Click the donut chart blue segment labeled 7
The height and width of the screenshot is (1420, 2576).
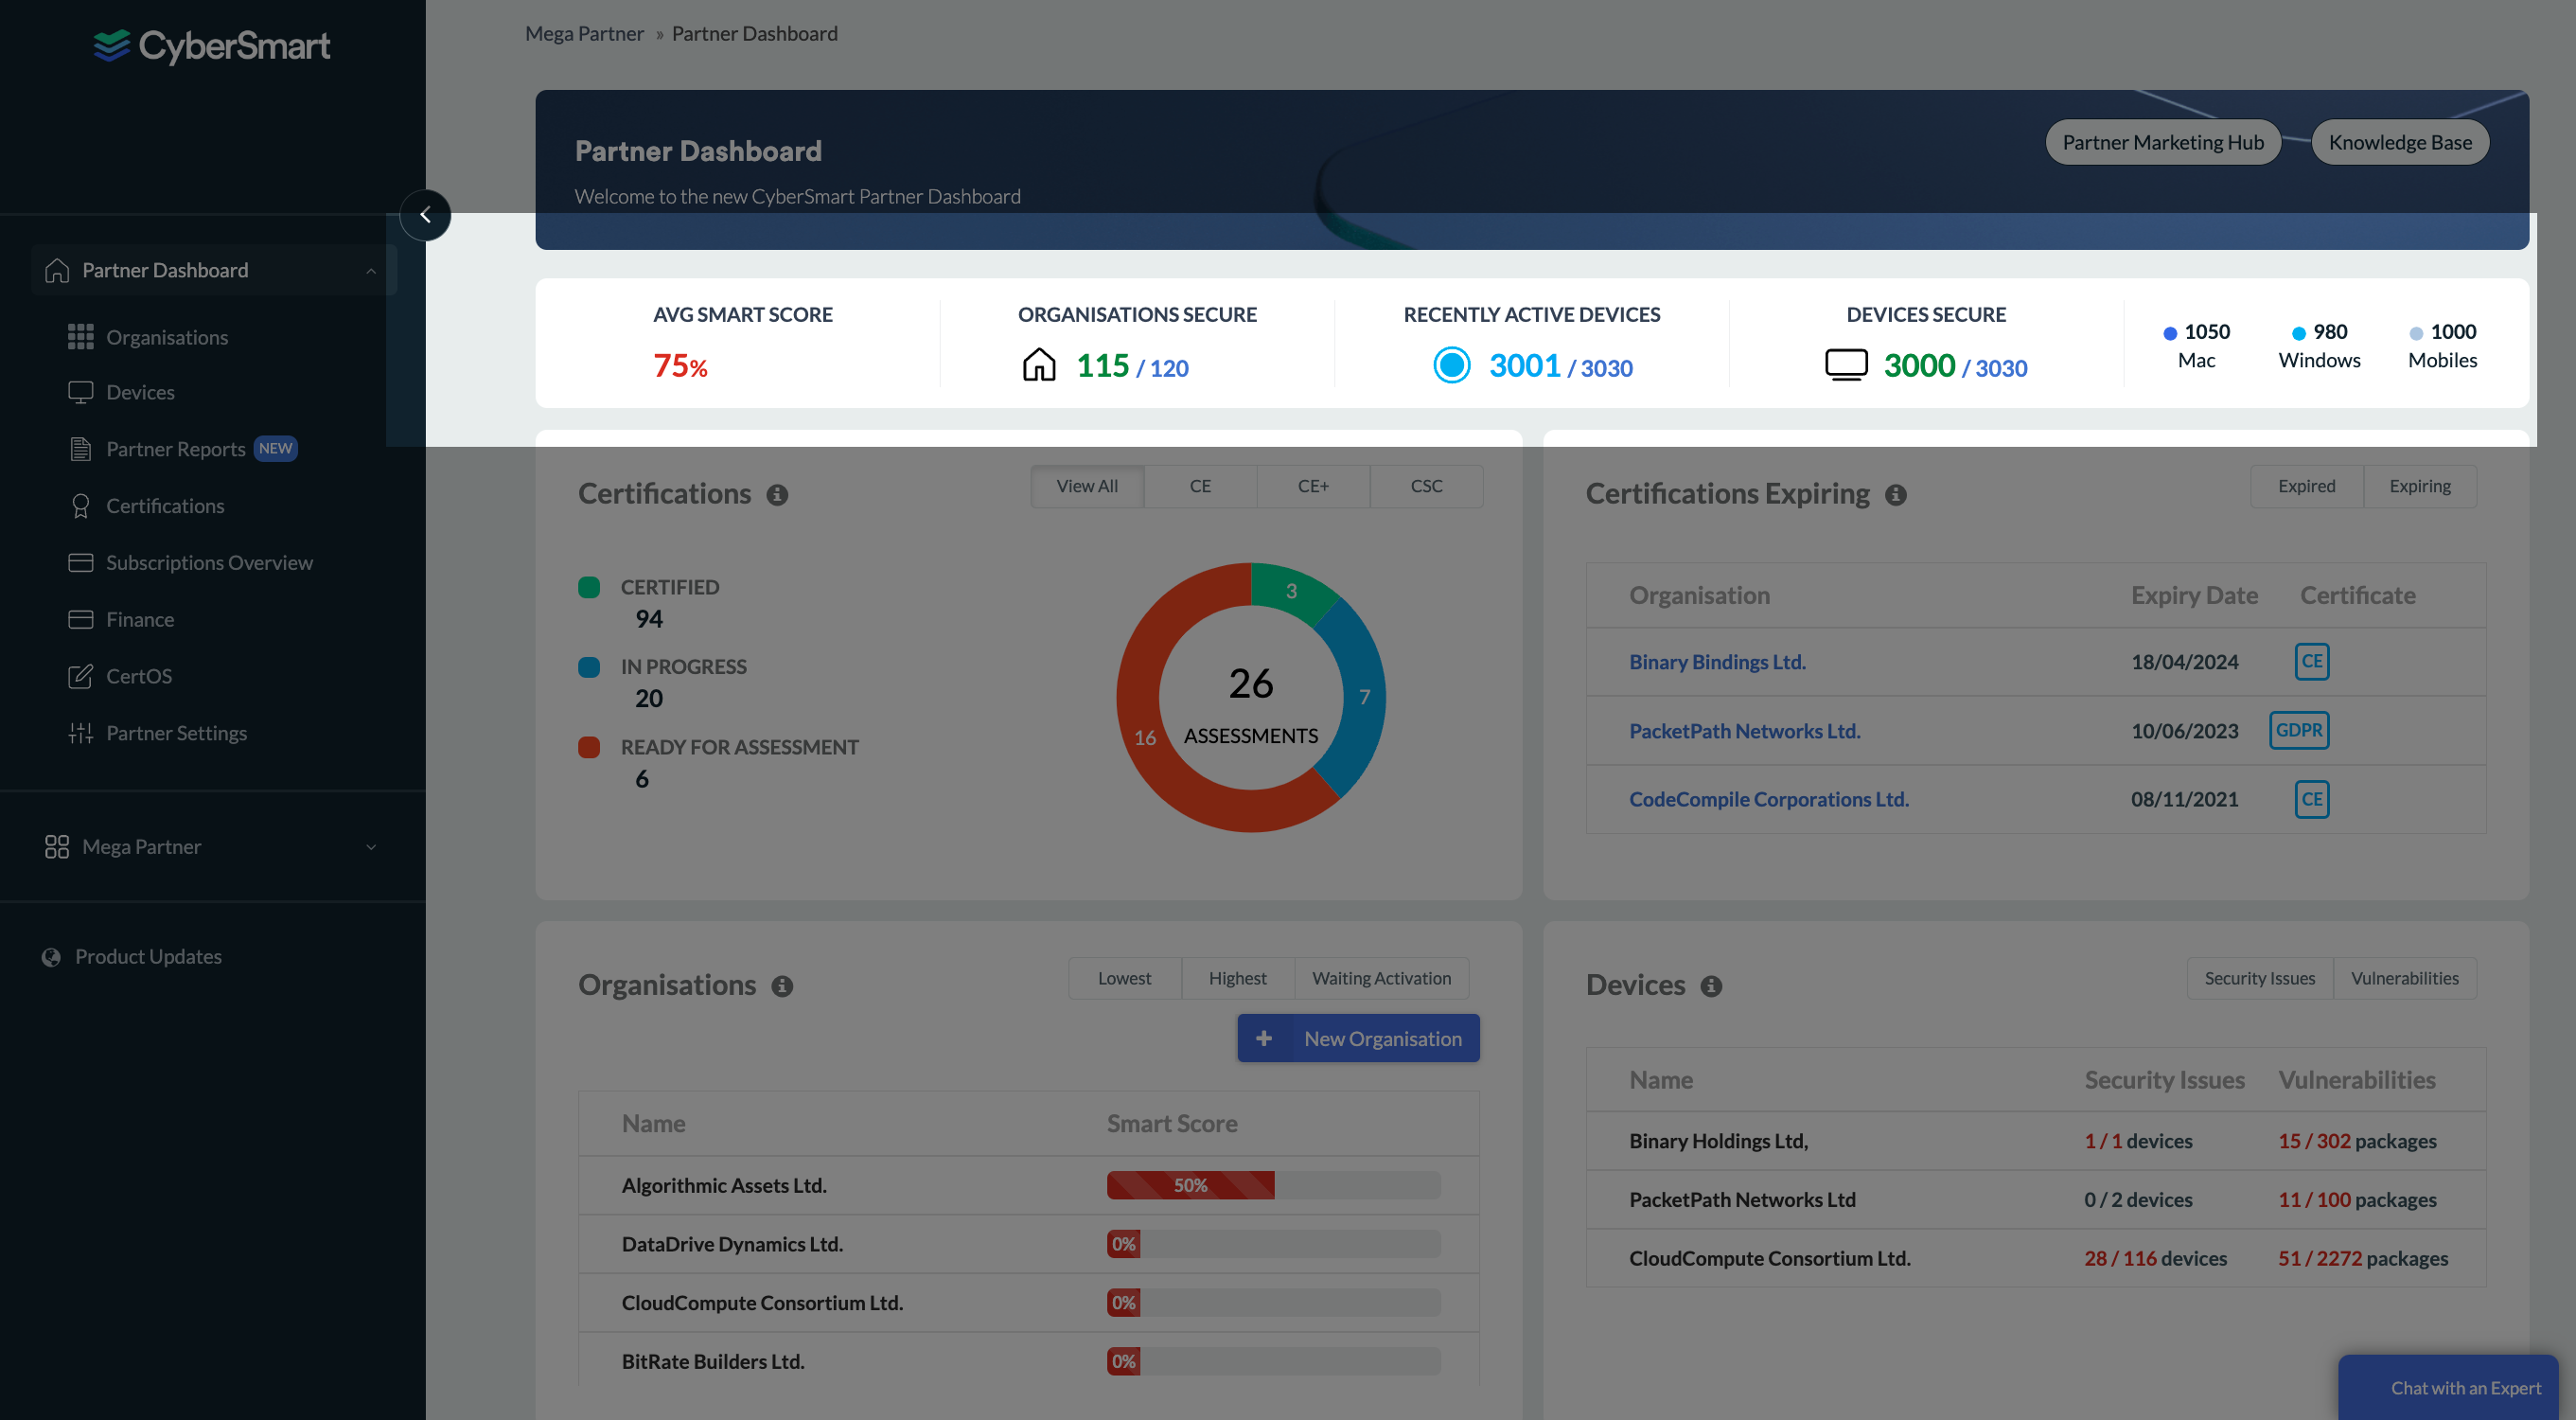click(1364, 696)
